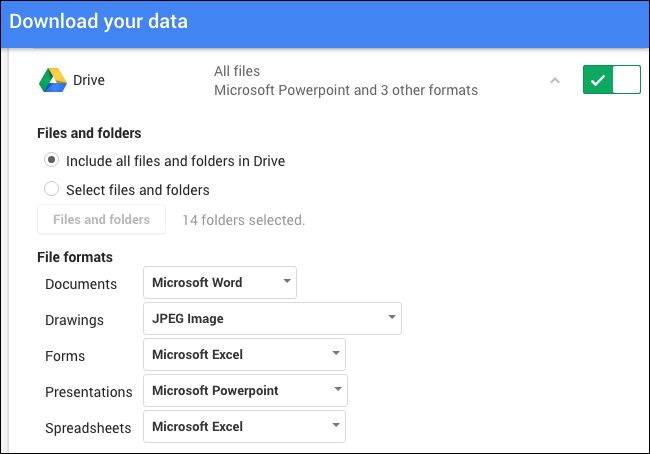Choose Select files and folders radio

point(51,189)
